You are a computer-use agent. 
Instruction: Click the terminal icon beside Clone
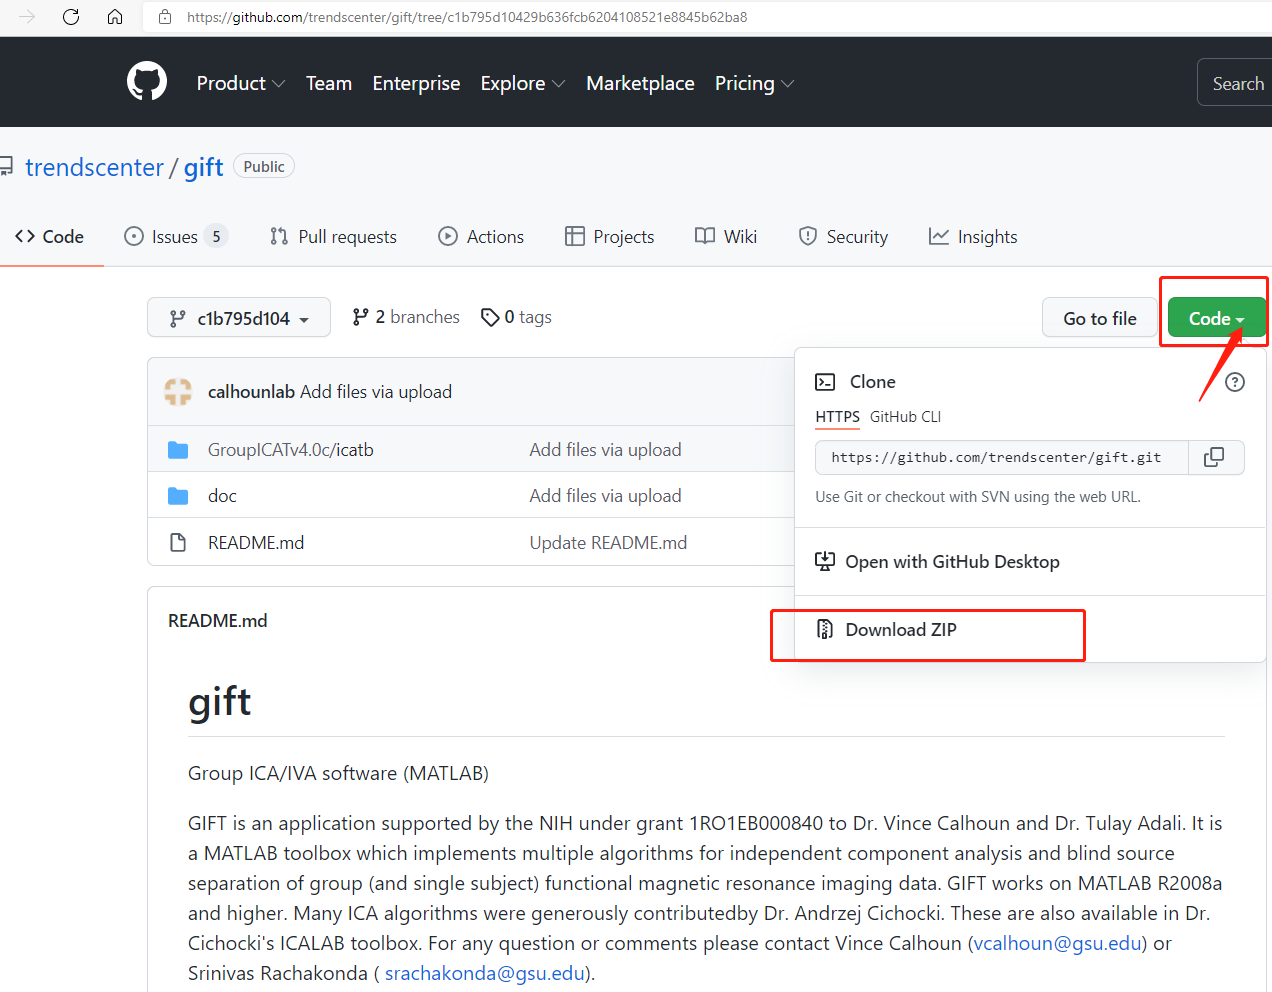point(825,382)
